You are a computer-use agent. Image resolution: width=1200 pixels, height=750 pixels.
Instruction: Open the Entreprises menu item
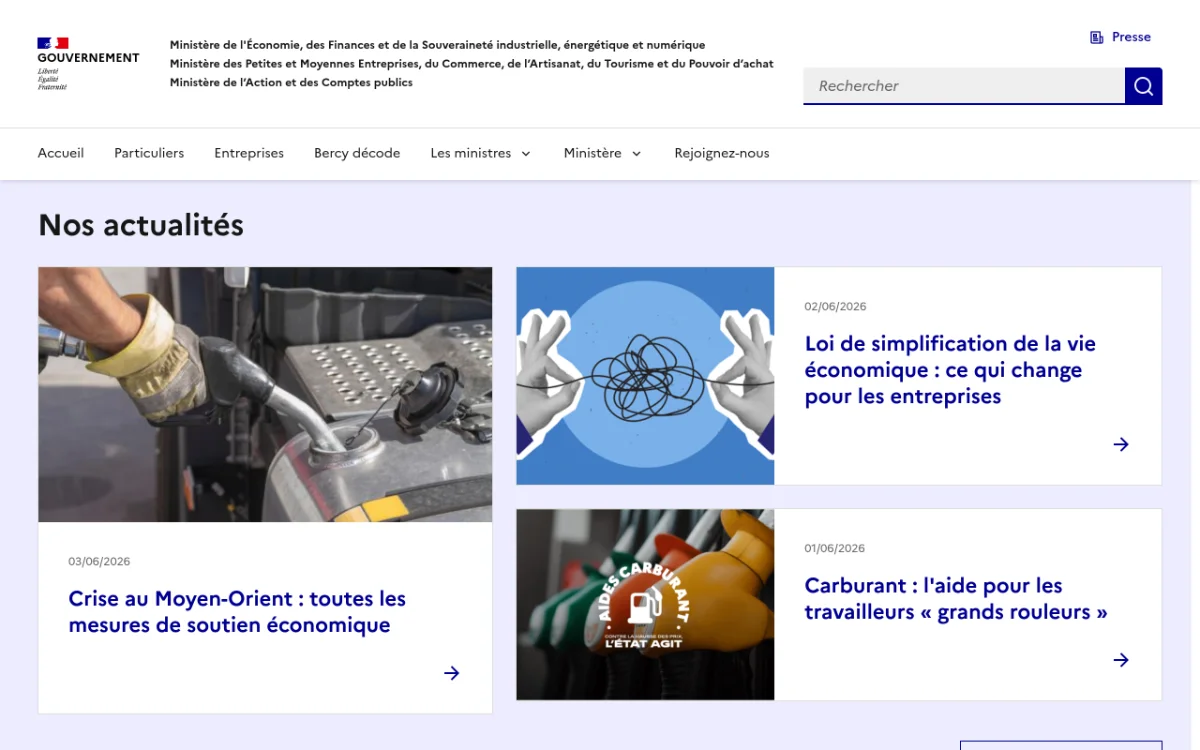pyautogui.click(x=249, y=153)
